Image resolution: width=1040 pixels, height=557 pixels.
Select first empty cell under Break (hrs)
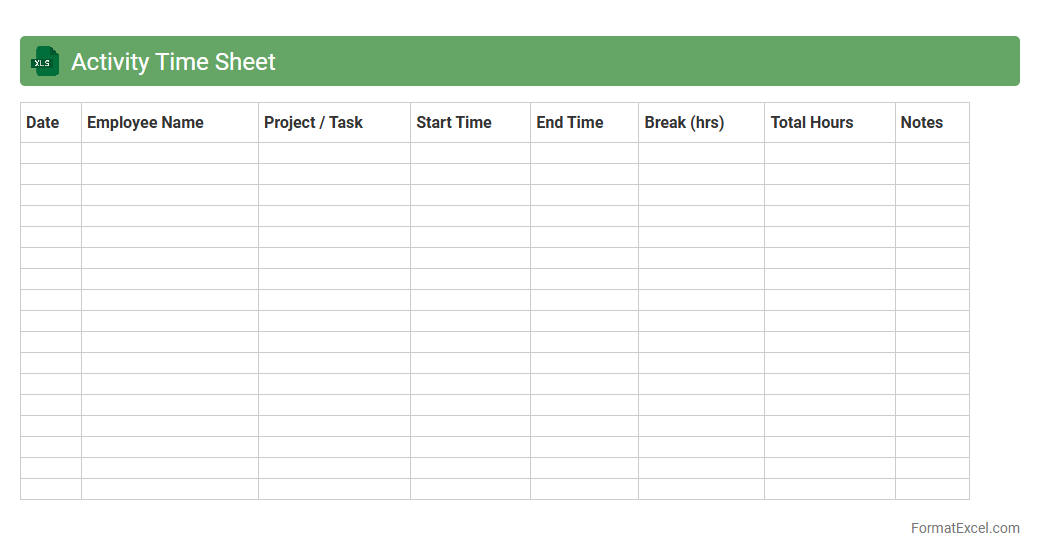pos(701,153)
